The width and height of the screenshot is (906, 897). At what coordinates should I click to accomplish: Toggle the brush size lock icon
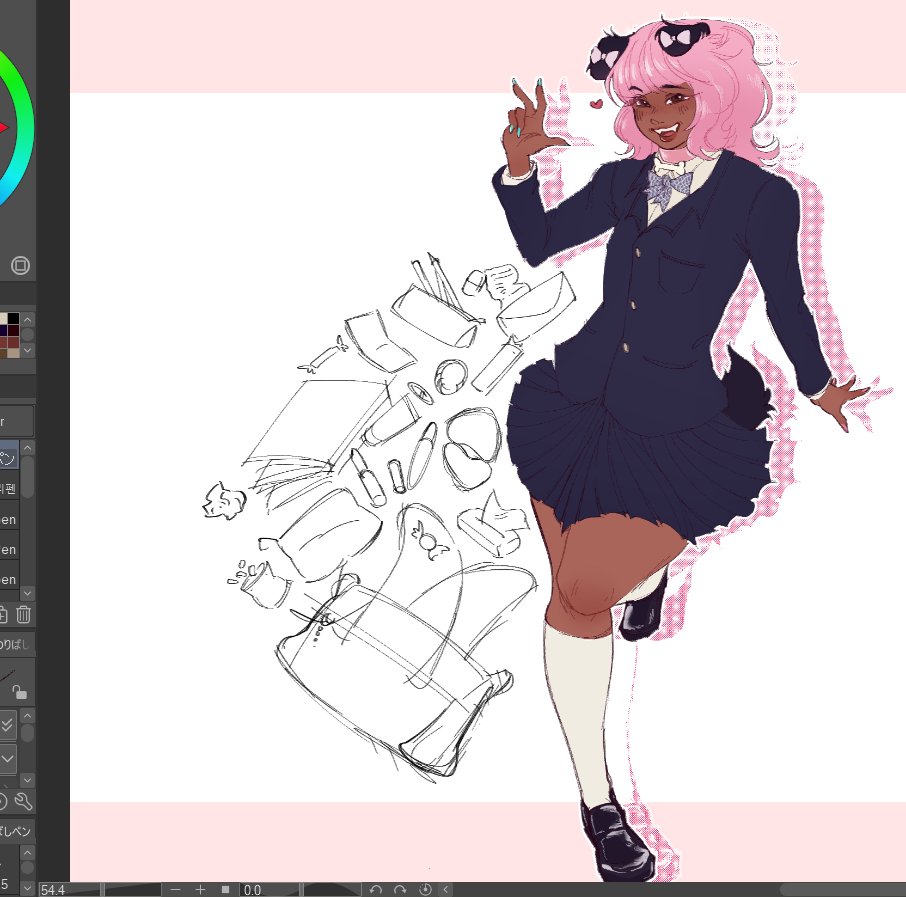click(x=19, y=692)
